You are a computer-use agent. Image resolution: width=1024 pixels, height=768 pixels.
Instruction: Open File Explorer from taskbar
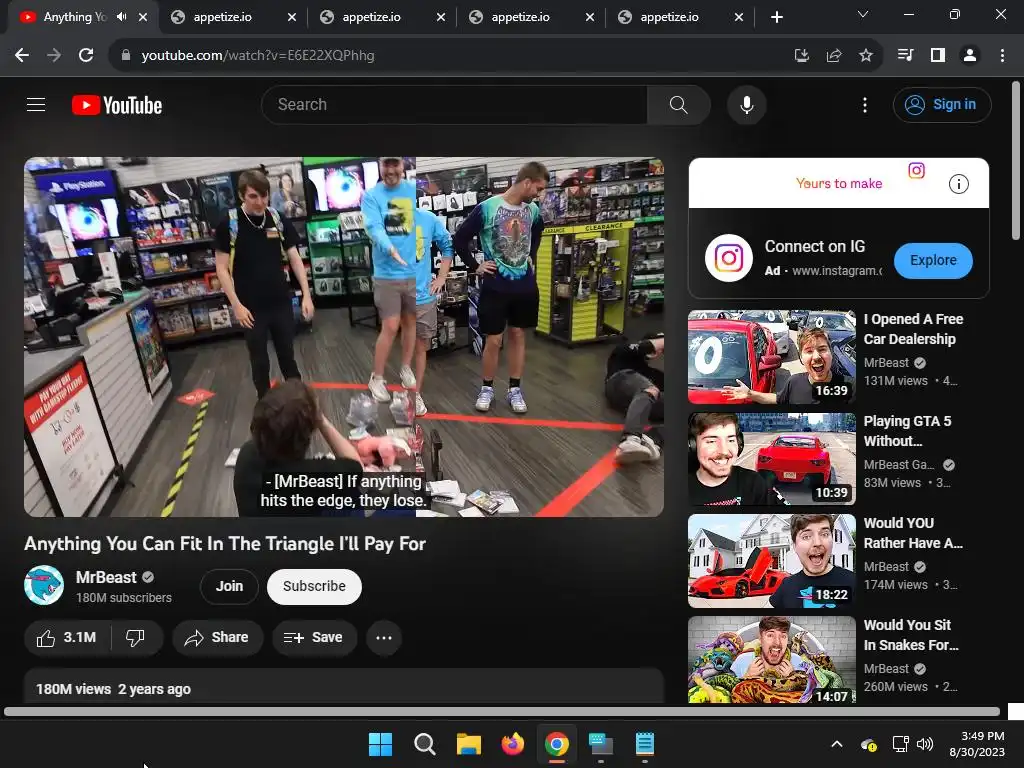468,744
